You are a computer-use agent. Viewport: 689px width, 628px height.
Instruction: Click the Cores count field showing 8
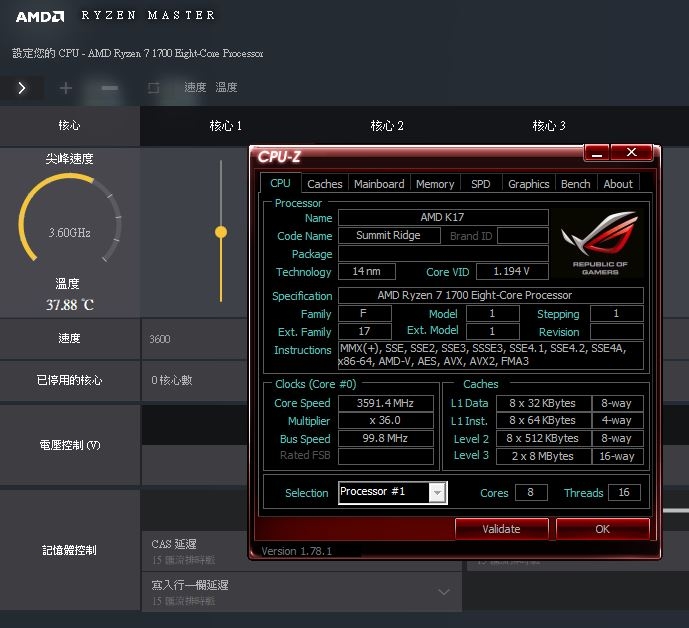pos(531,493)
